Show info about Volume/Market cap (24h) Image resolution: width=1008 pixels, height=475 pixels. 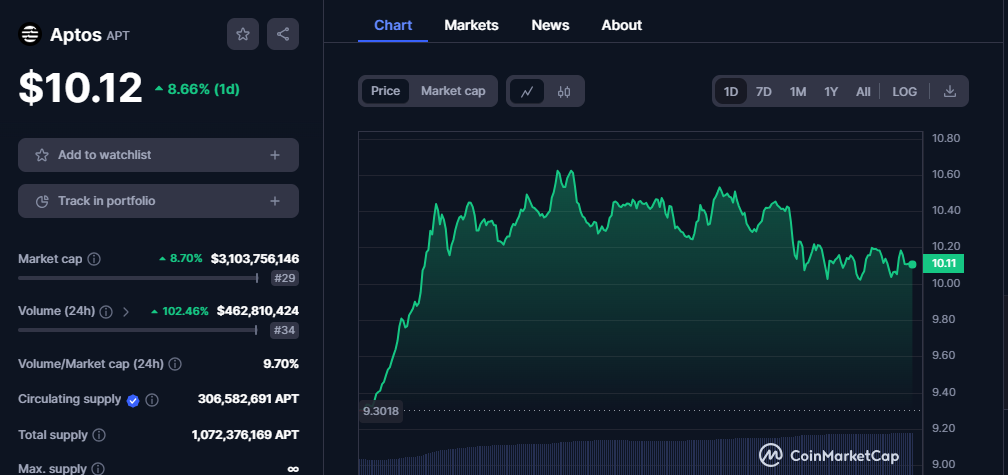pyautogui.click(x=175, y=364)
